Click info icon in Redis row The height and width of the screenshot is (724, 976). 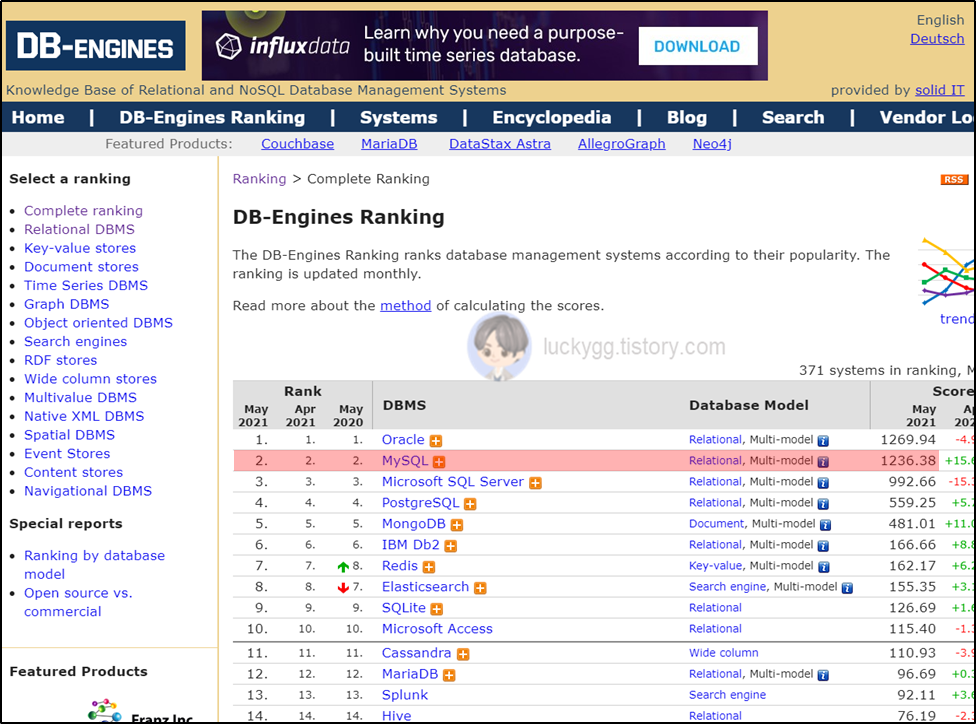pos(824,567)
